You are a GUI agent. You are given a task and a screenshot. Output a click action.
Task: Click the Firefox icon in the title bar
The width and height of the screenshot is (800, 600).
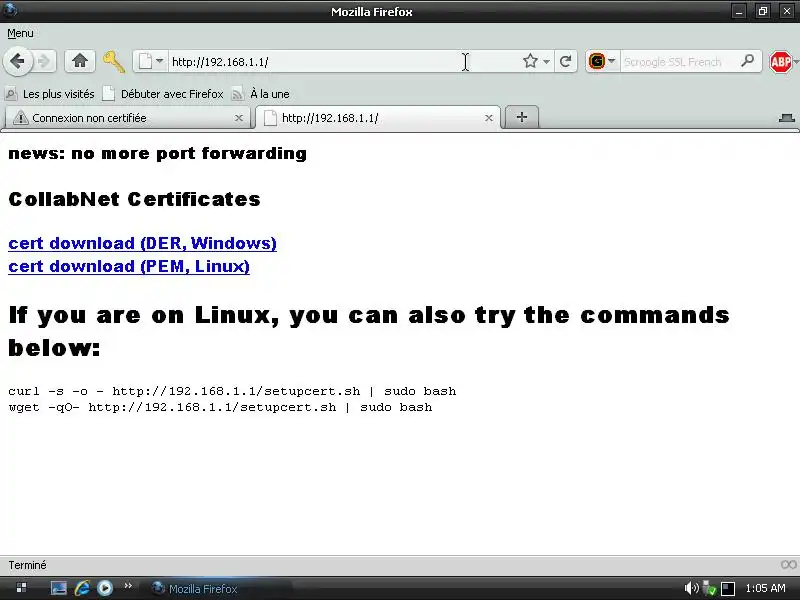click(10, 9)
